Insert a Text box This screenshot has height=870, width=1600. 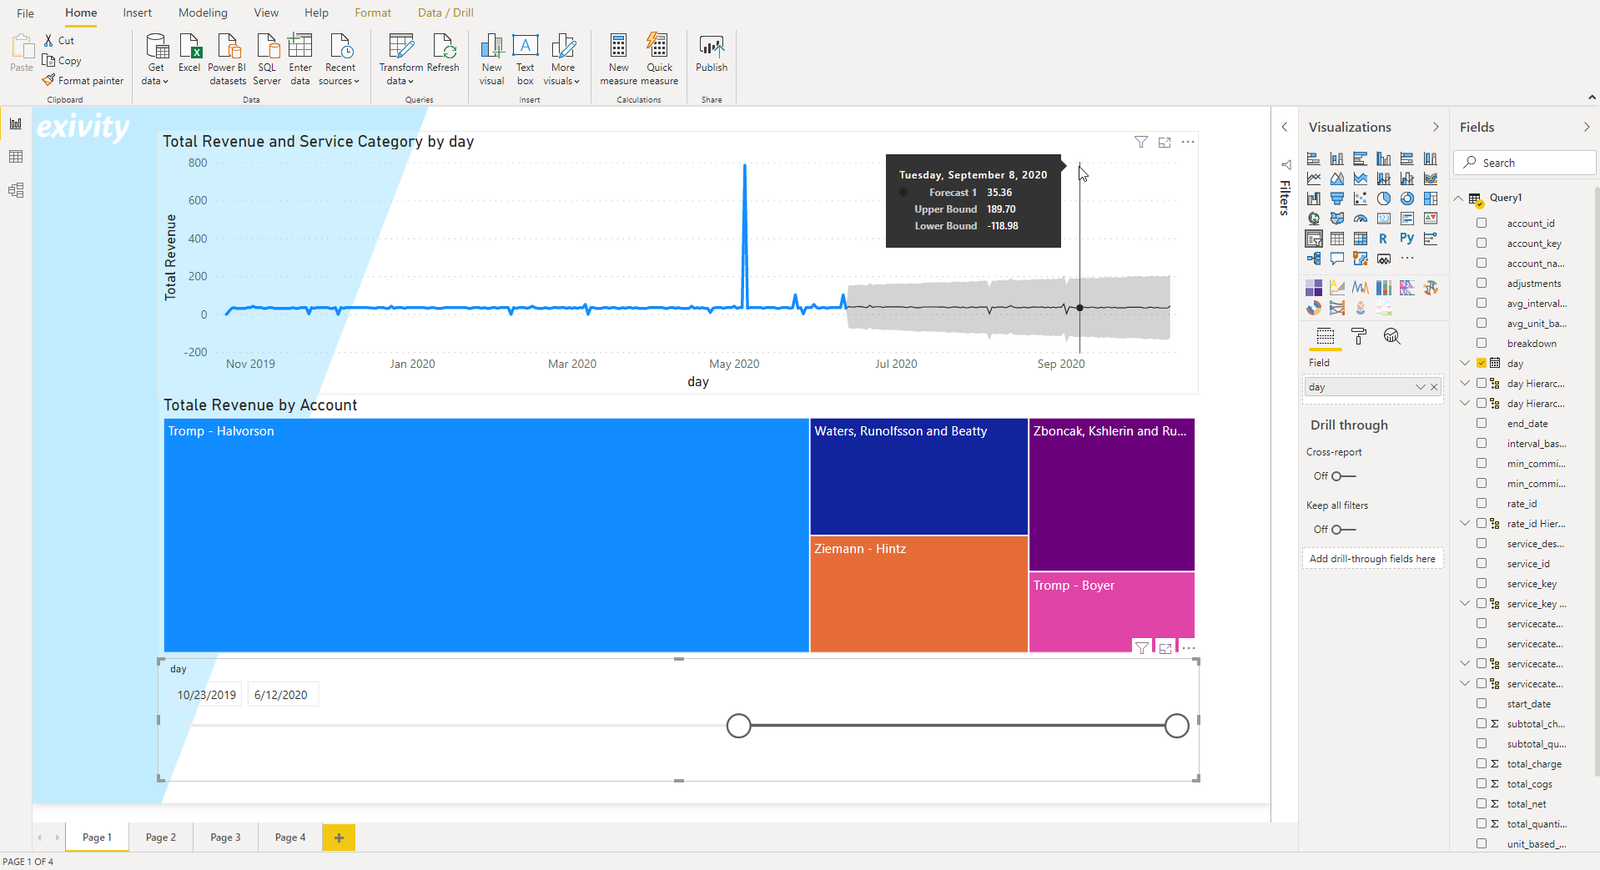pyautogui.click(x=525, y=59)
